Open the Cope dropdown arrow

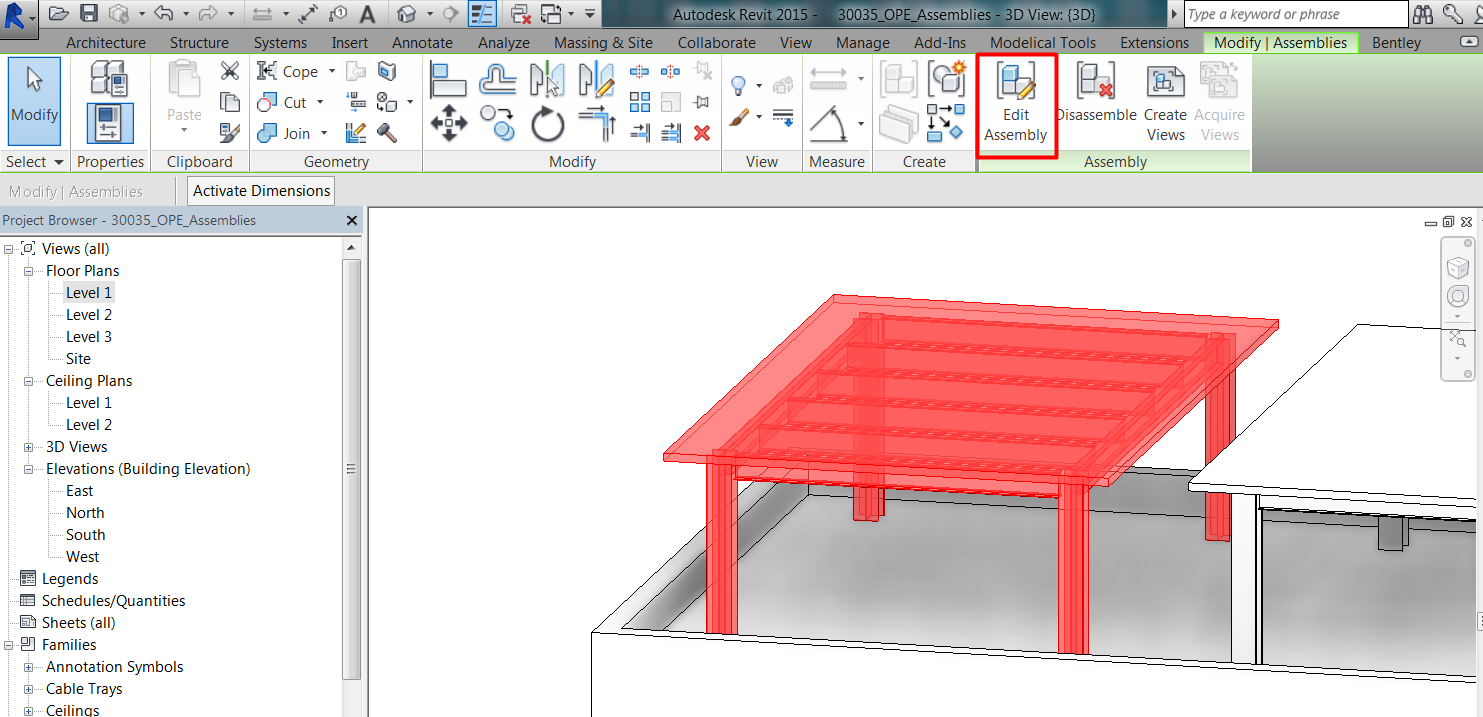pos(333,71)
